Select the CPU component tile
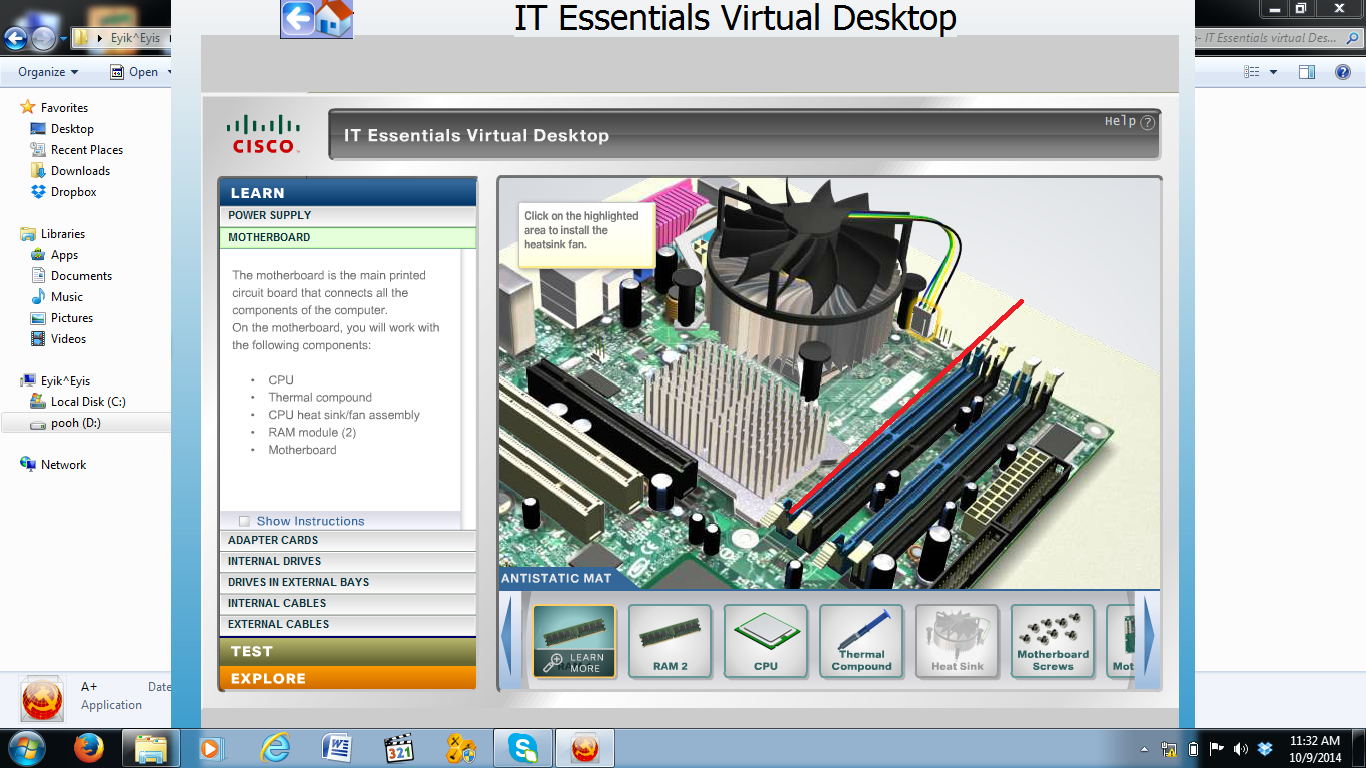The width and height of the screenshot is (1366, 768). click(x=766, y=641)
